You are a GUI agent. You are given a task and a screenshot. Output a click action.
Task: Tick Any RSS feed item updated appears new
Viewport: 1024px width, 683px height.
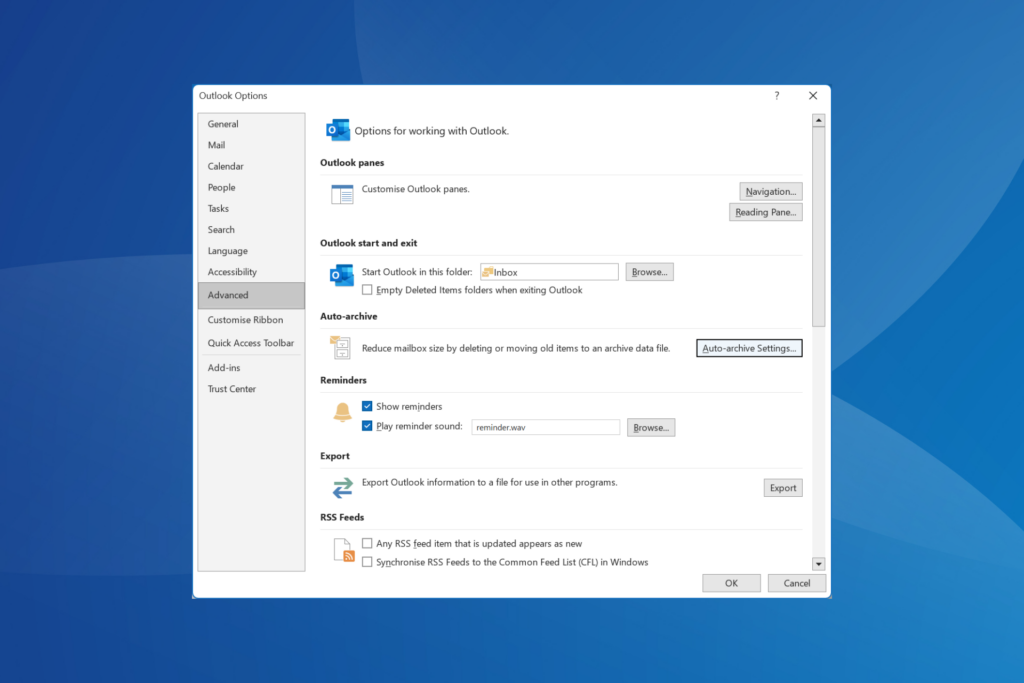(x=367, y=544)
